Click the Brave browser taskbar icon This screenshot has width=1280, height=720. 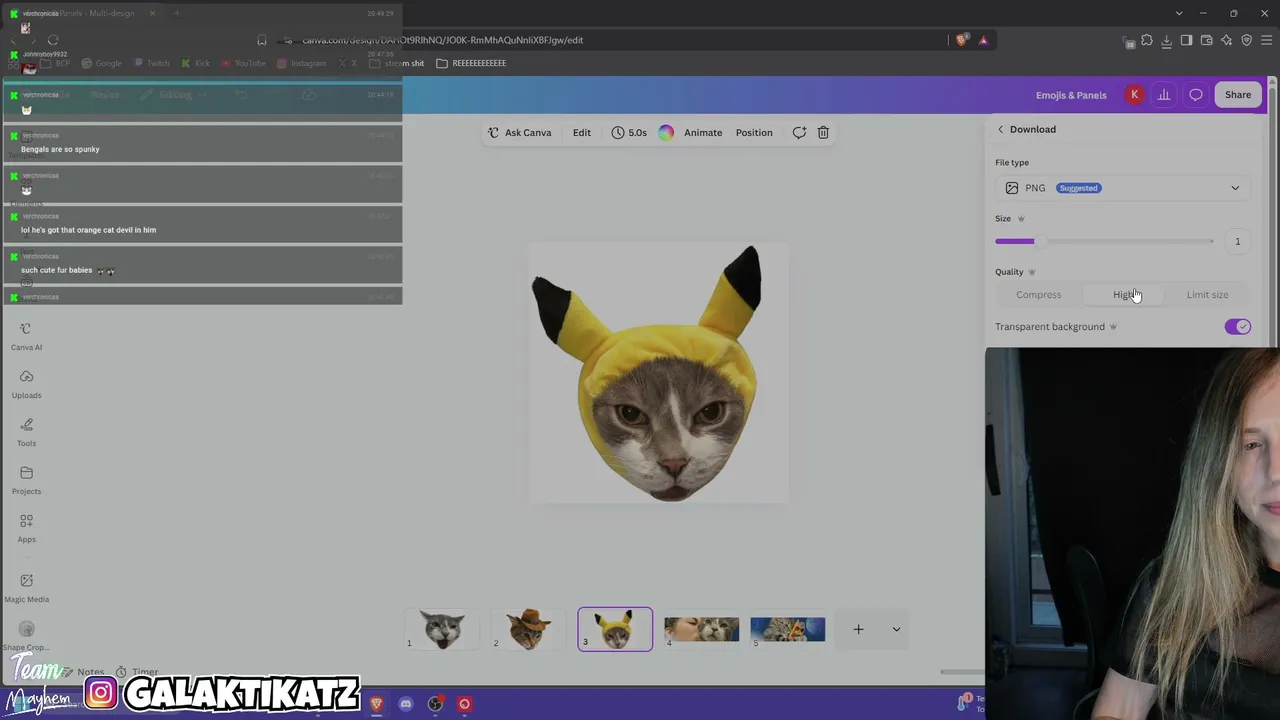coord(376,704)
